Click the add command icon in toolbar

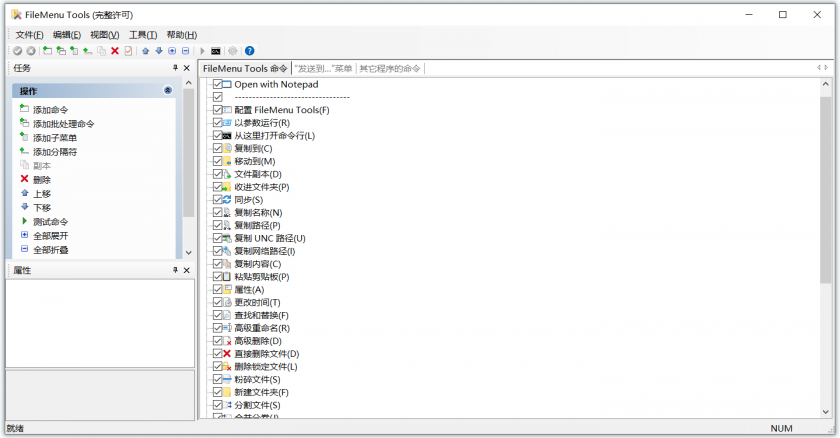(x=47, y=50)
